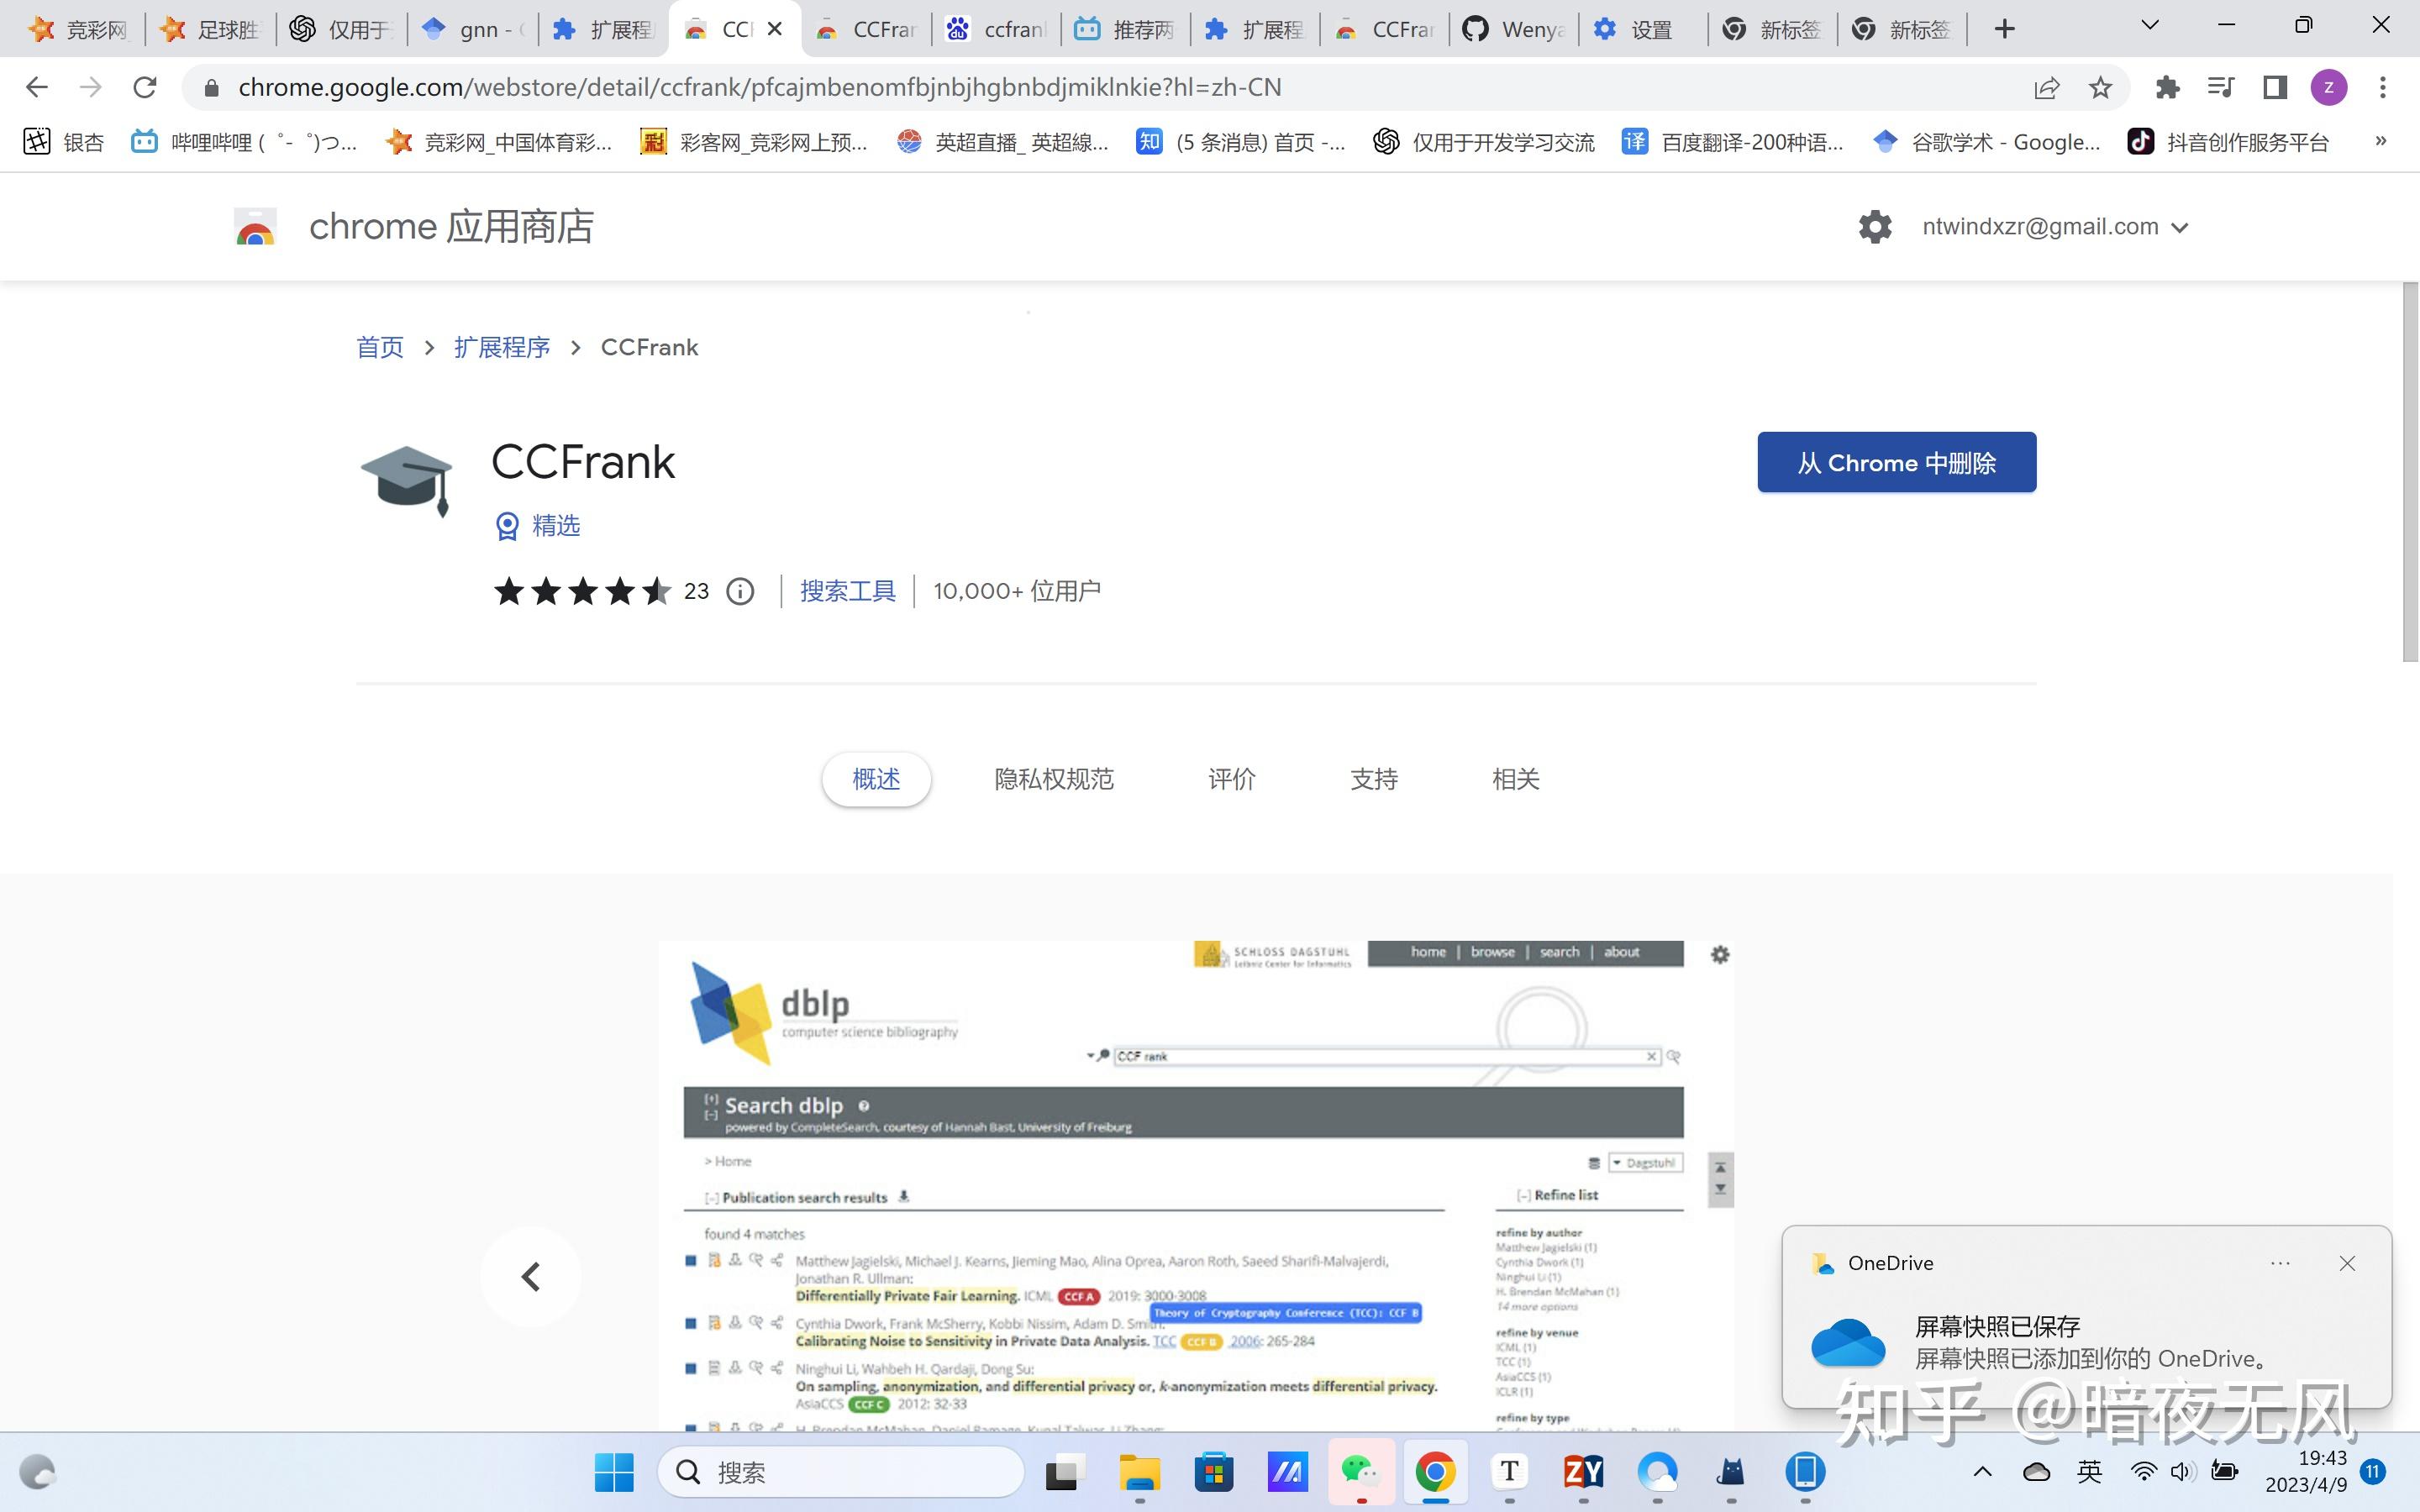Open the Windows Start menu
2420x1512 pixels.
(614, 1472)
